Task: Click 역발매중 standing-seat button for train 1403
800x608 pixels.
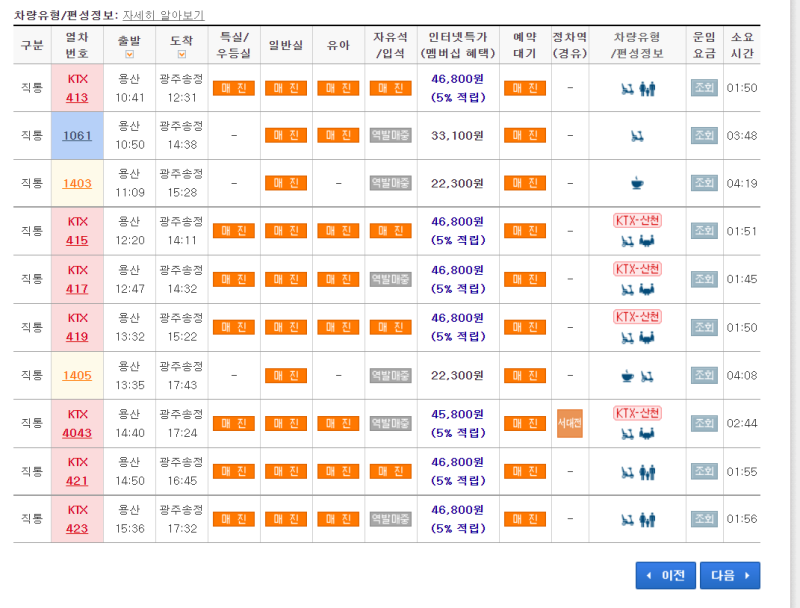Action: tap(390, 183)
